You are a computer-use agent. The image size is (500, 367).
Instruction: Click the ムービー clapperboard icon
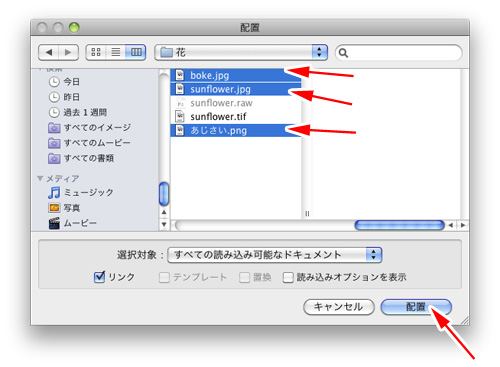point(54,223)
